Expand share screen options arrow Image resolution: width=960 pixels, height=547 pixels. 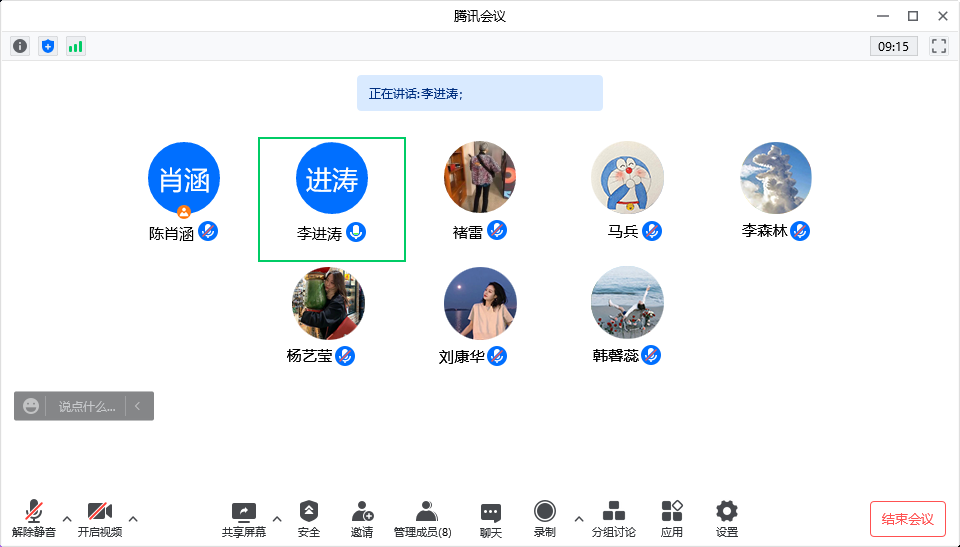pos(277,518)
